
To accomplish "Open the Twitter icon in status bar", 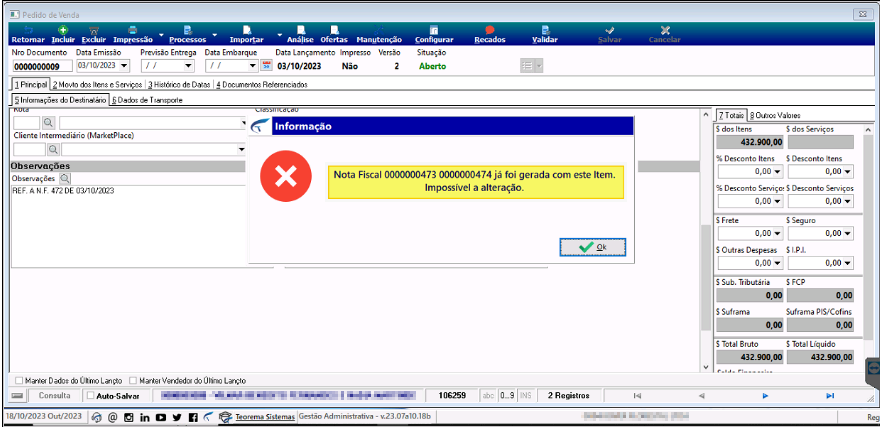I will 177,417.
